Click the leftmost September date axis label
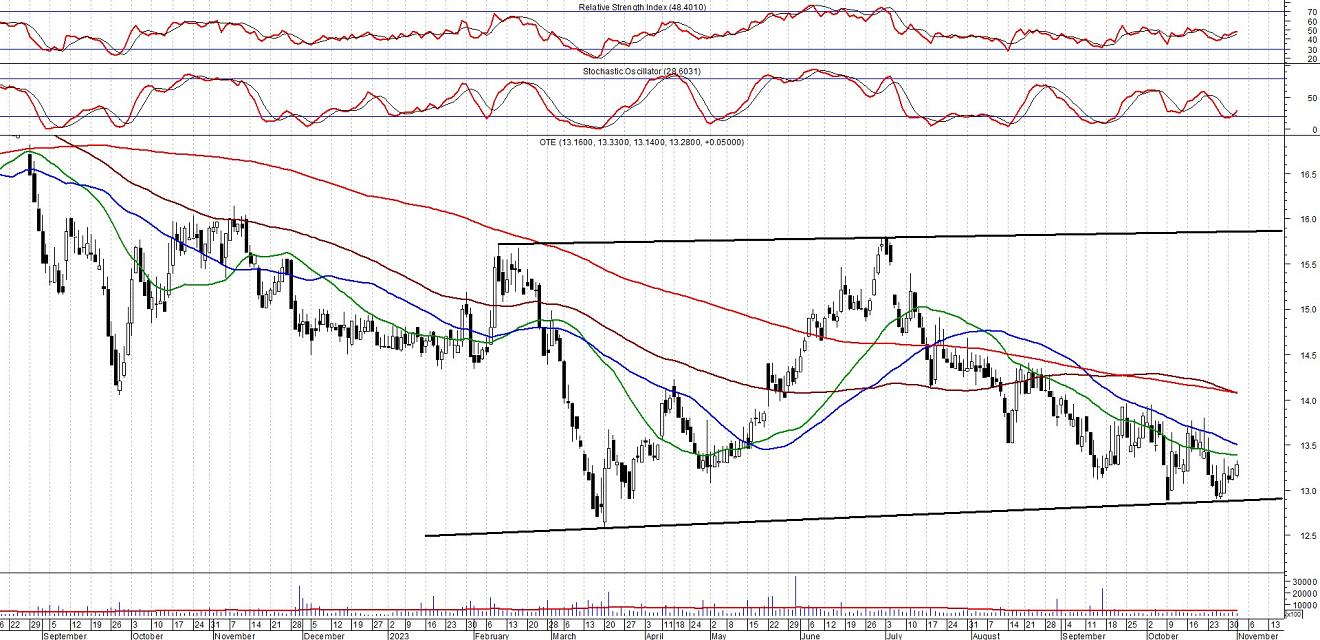The height and width of the screenshot is (640, 1320). tap(65, 635)
